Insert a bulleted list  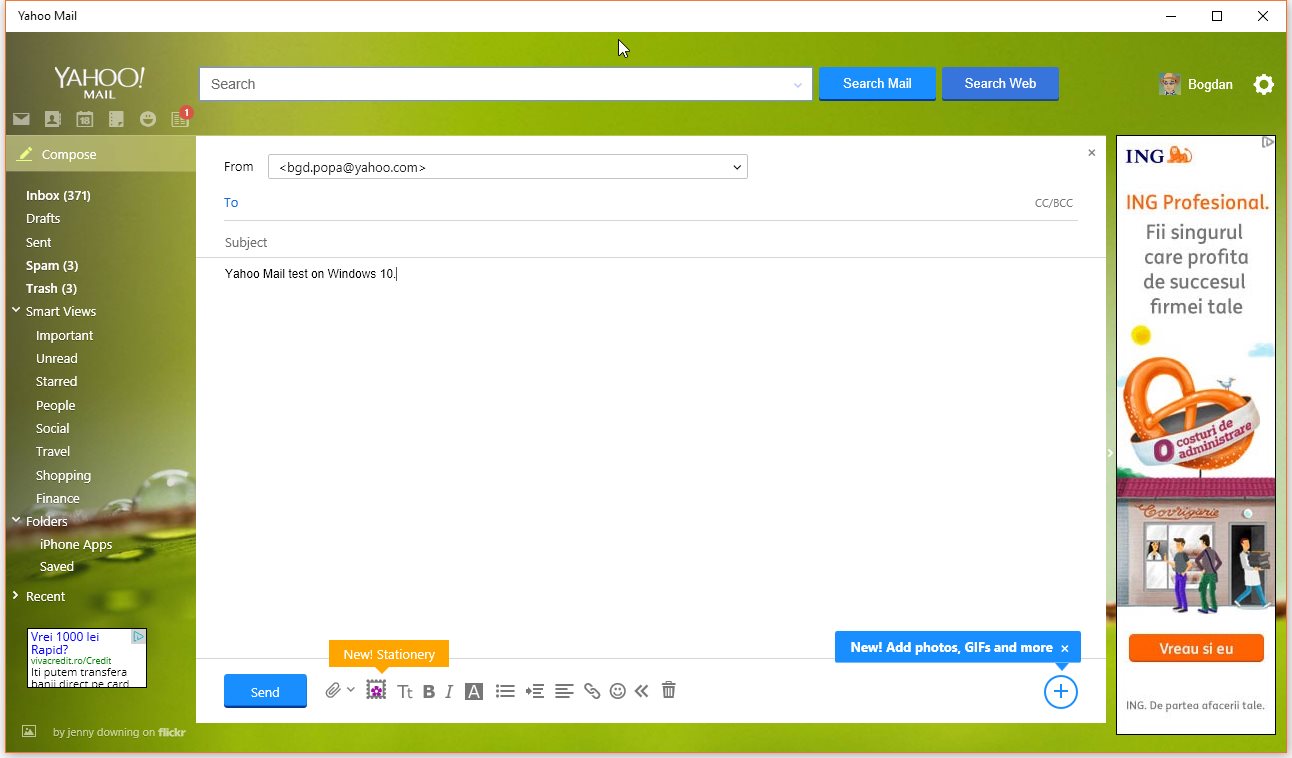(x=505, y=691)
